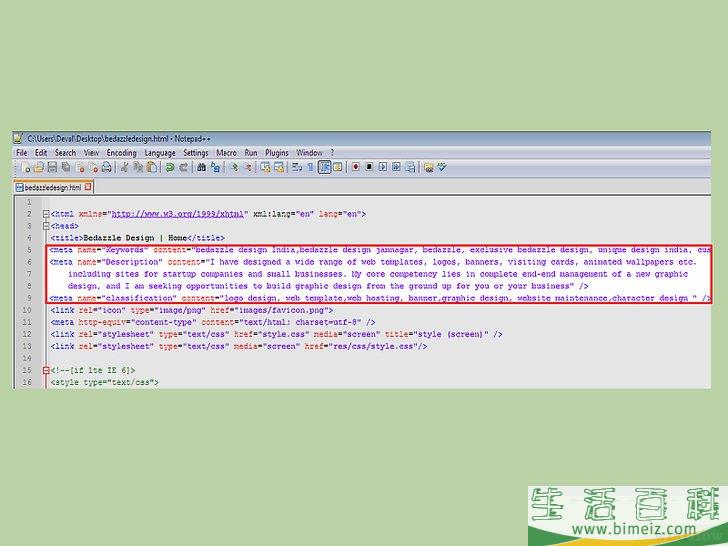Viewport: 728px width, 546px height.
Task: Open the Encoding menu
Action: [x=121, y=153]
